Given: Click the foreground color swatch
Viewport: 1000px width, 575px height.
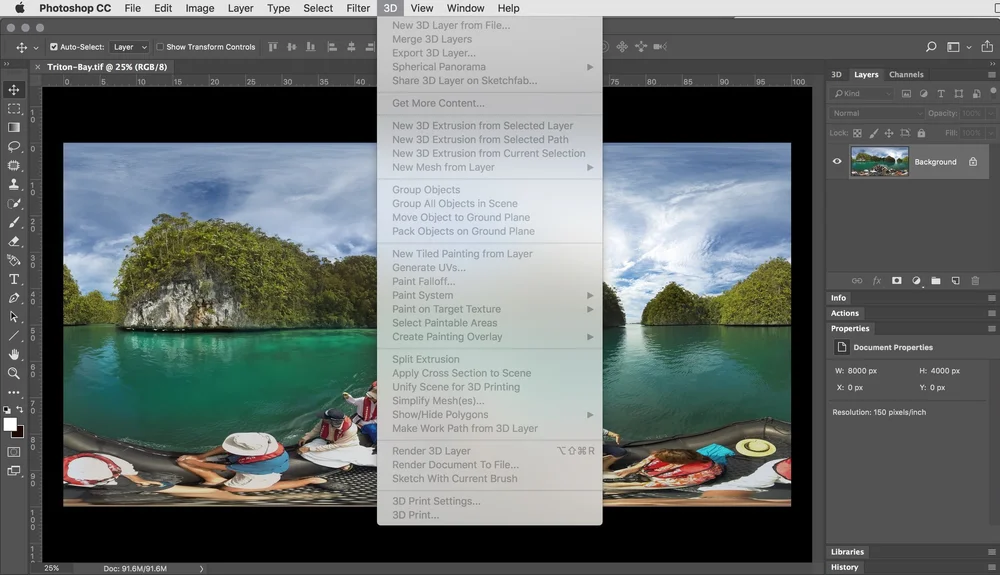Looking at the screenshot, I should pos(10,425).
